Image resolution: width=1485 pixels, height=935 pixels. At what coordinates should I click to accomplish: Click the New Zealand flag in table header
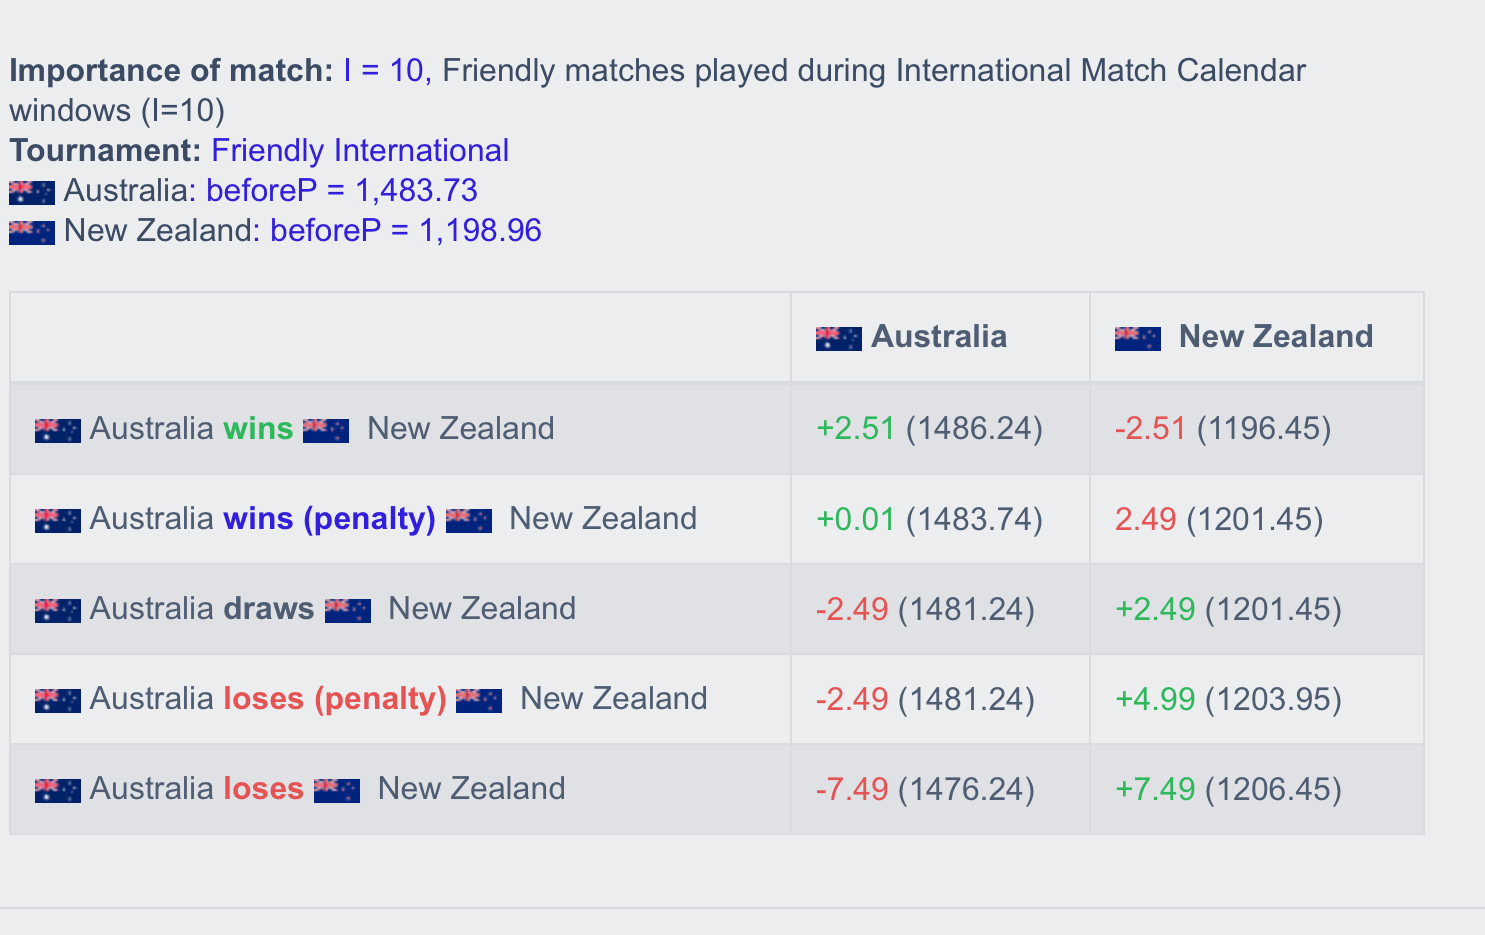[x=1138, y=338]
